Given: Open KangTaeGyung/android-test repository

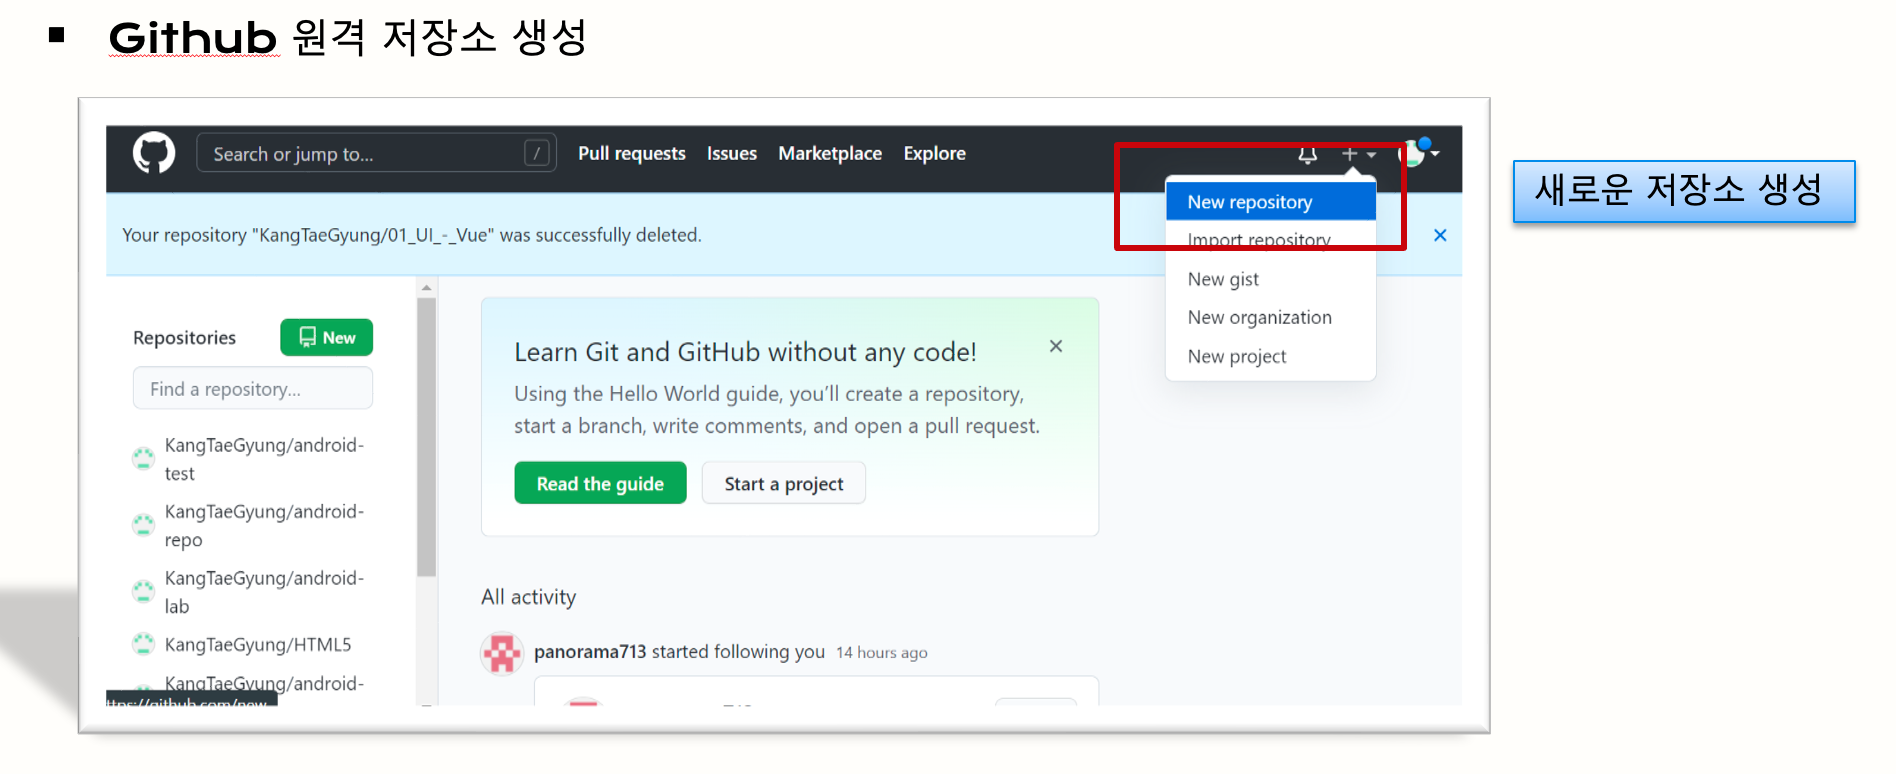Looking at the screenshot, I should (x=264, y=459).
